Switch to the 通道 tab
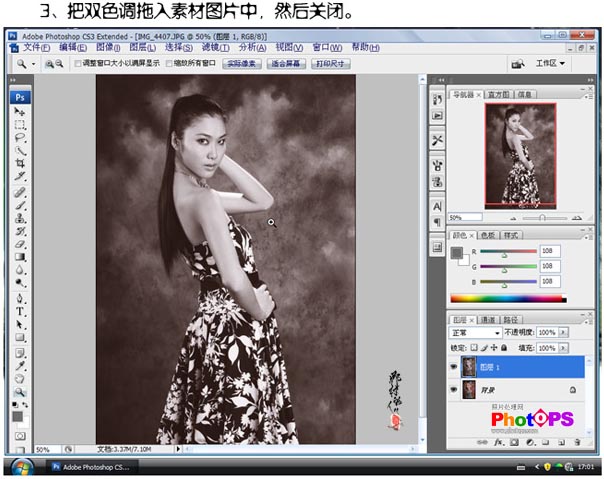This screenshot has width=604, height=479. click(x=489, y=318)
